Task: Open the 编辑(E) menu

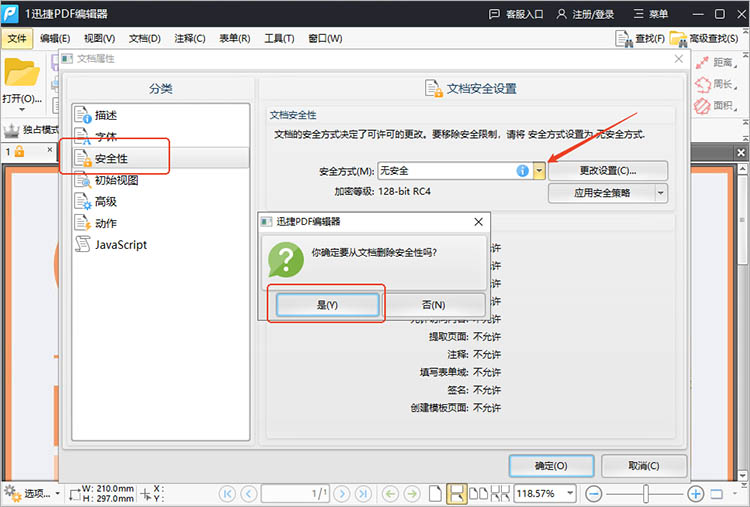Action: (x=55, y=38)
